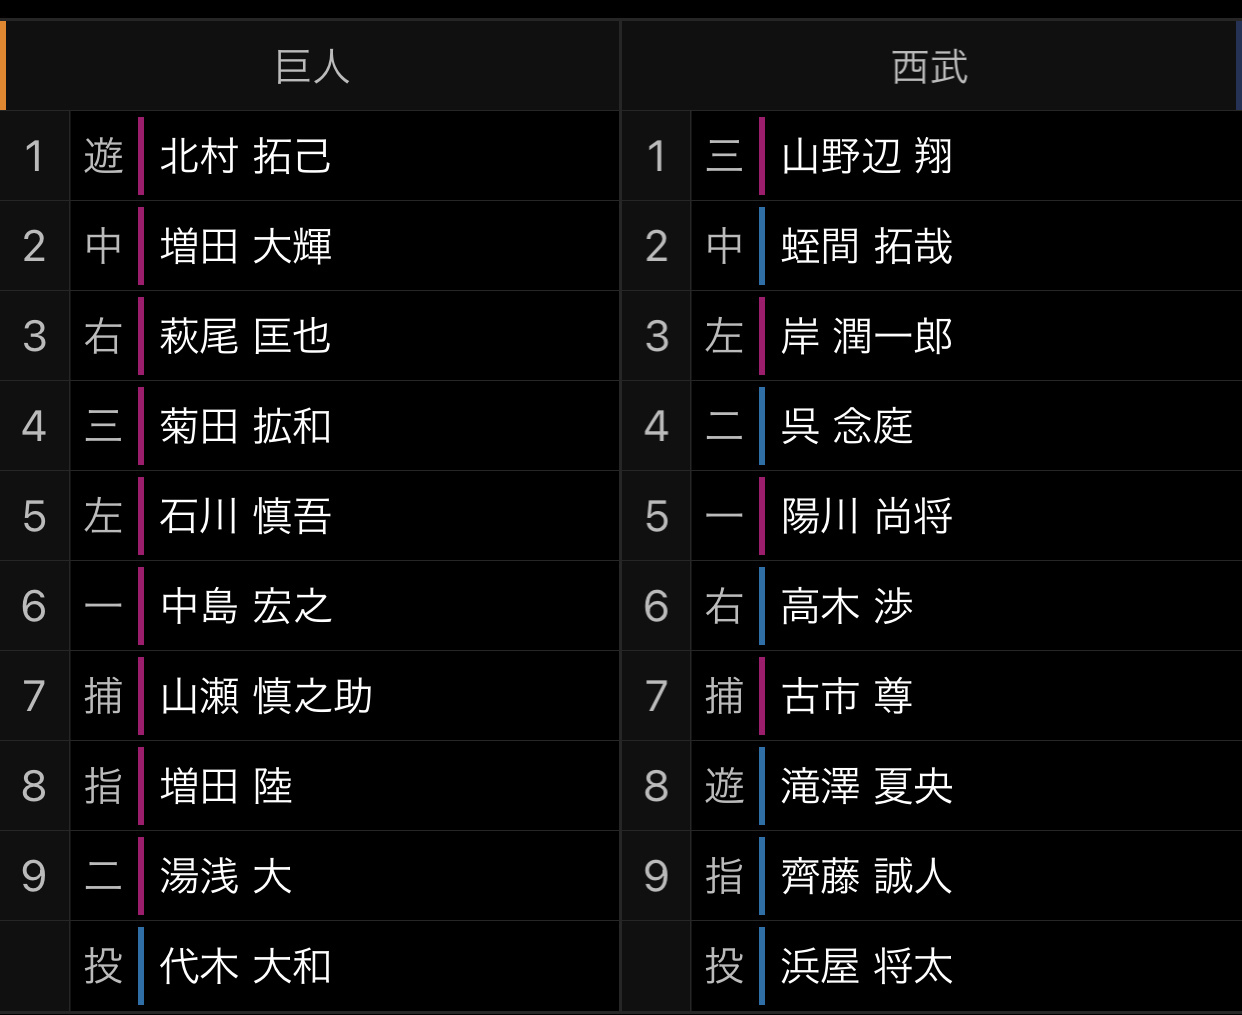Click 中島 宏之 in the lineup

(246, 606)
